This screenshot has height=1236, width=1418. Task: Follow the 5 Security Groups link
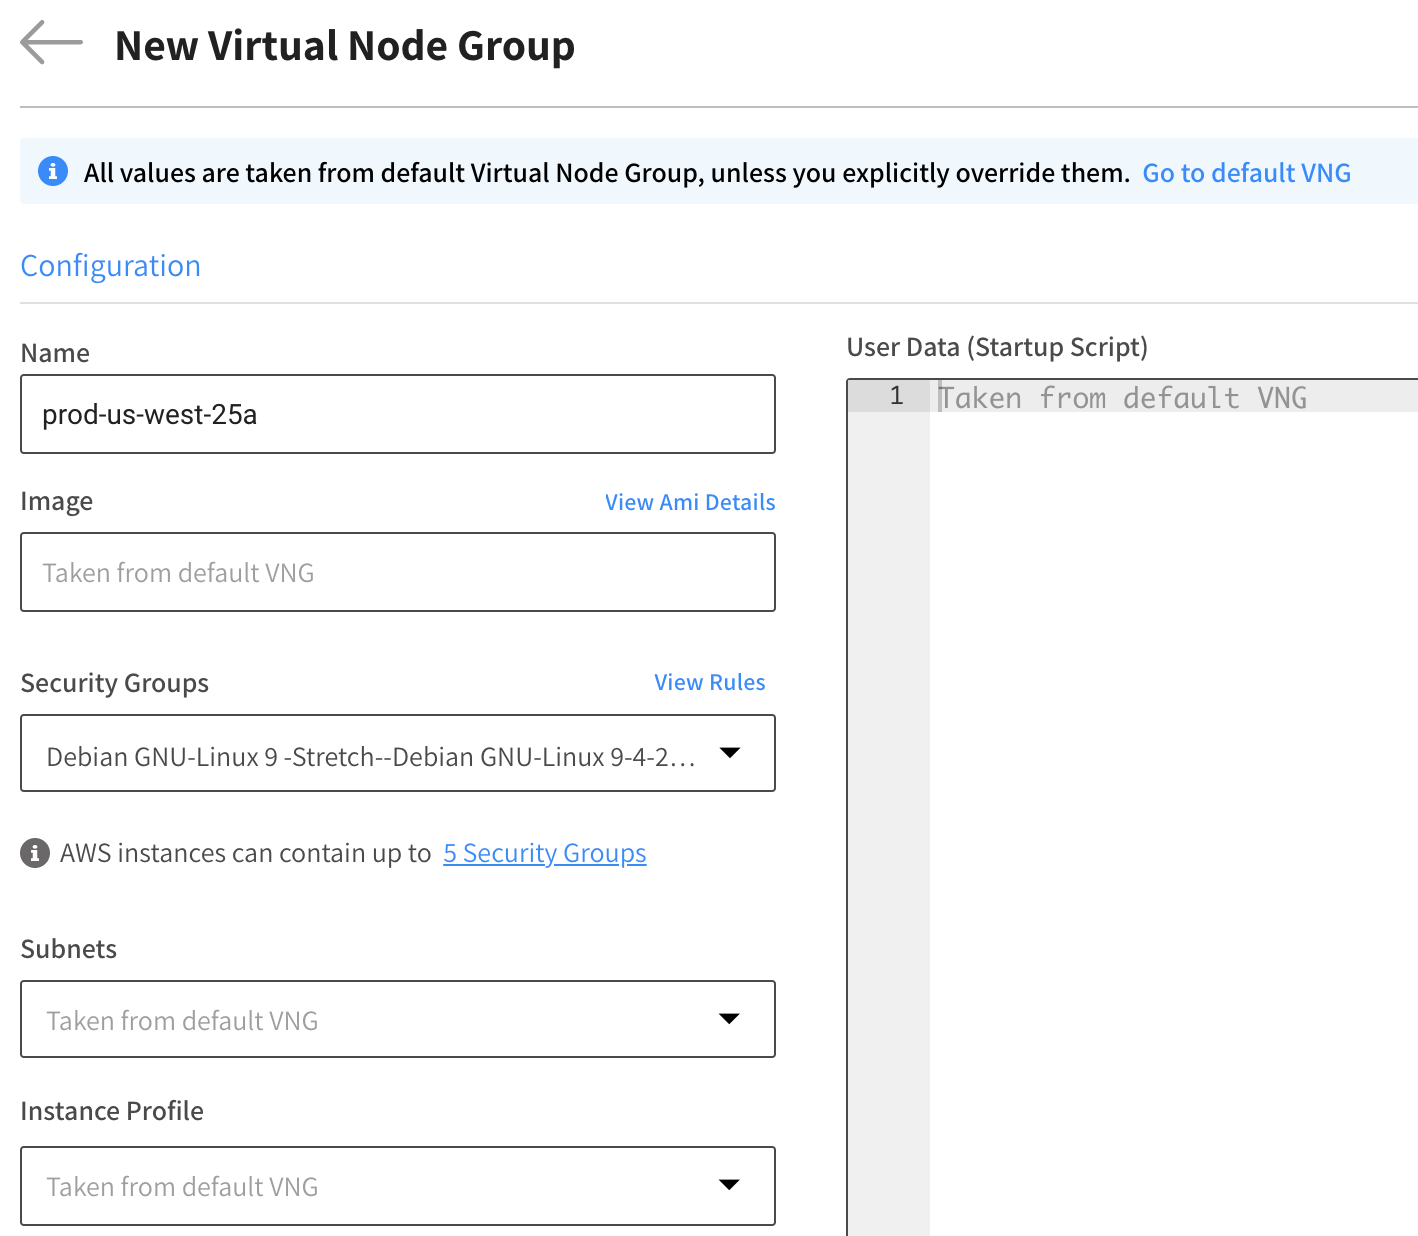[x=544, y=853]
